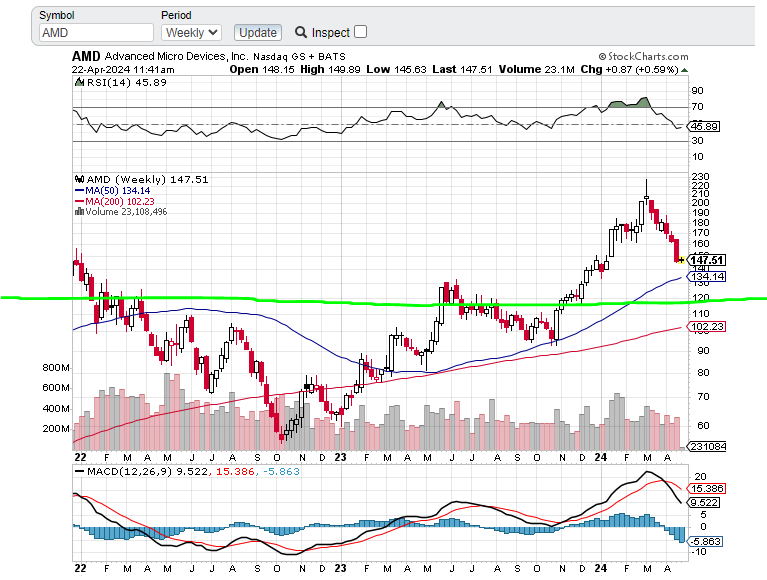Click the Open 148.15 quote value
767x580 pixels.
pyautogui.click(x=262, y=70)
